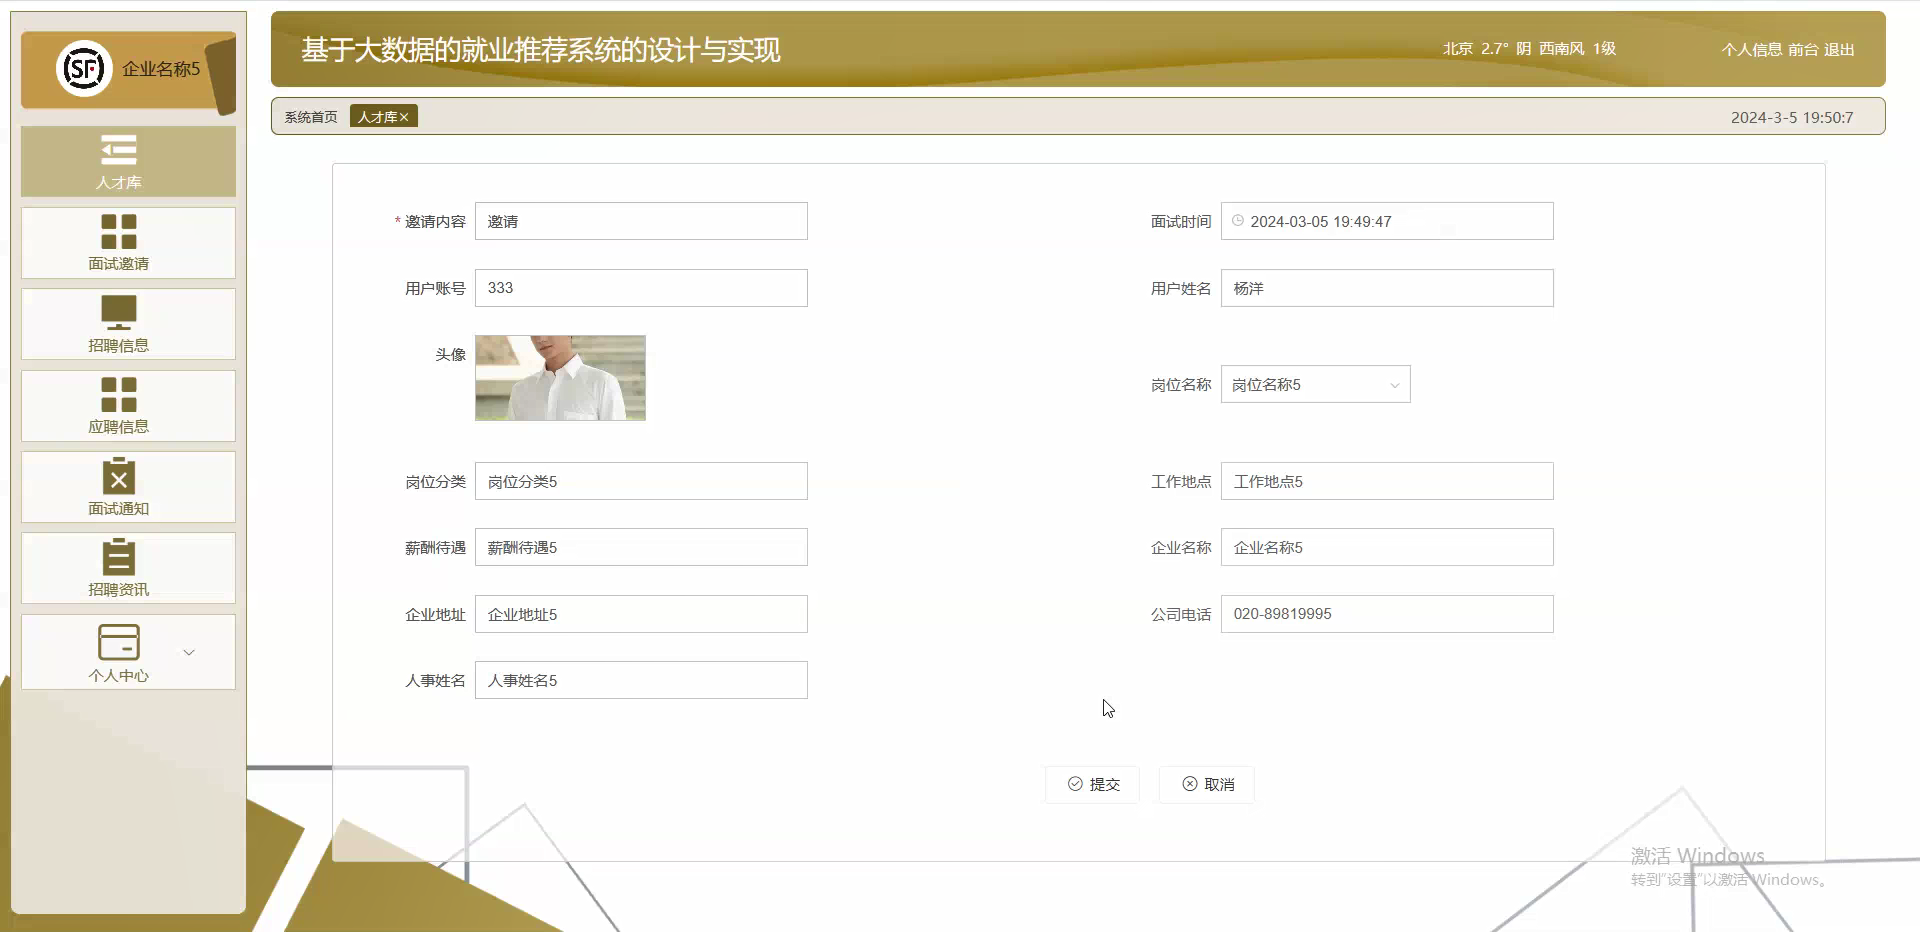1920x932 pixels.
Task: Click the 退出 logout link
Action: coord(1839,49)
